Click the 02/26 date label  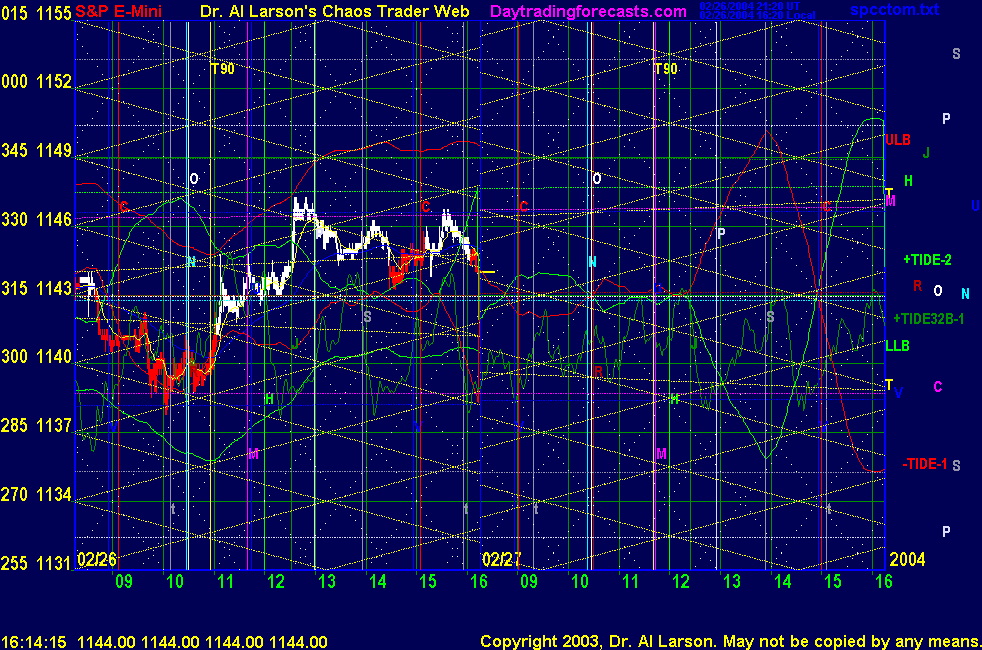click(97, 559)
